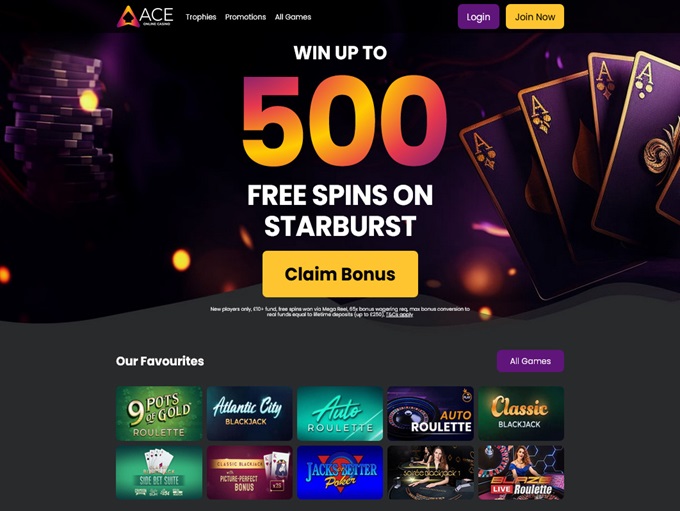
Task: Launch Jacks or Better Poker
Action: (x=340, y=472)
